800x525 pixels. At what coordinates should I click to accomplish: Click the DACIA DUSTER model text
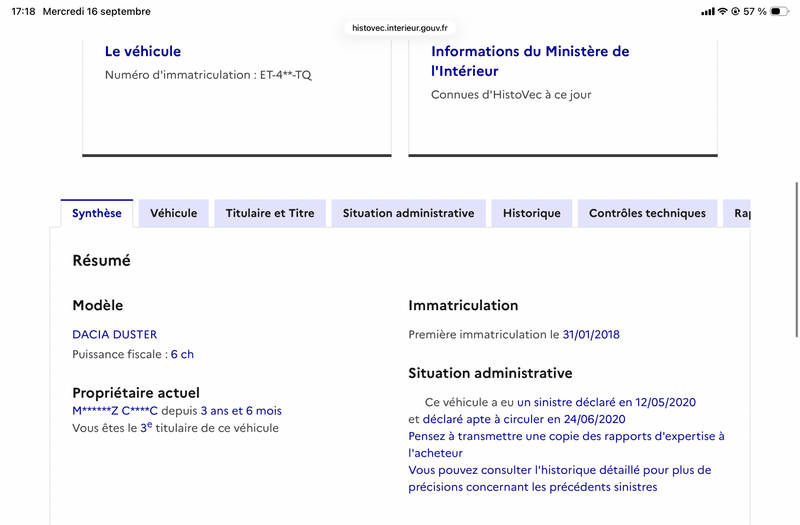coord(115,335)
